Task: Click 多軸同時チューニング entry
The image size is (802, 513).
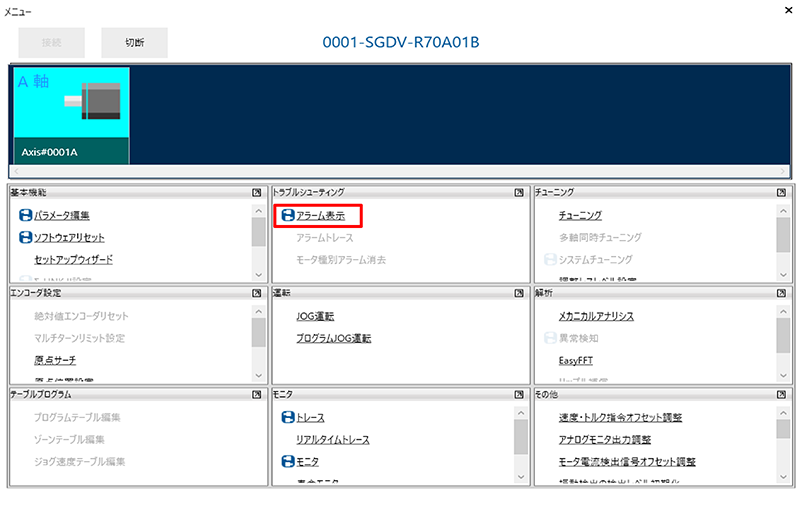Action: pos(600,237)
